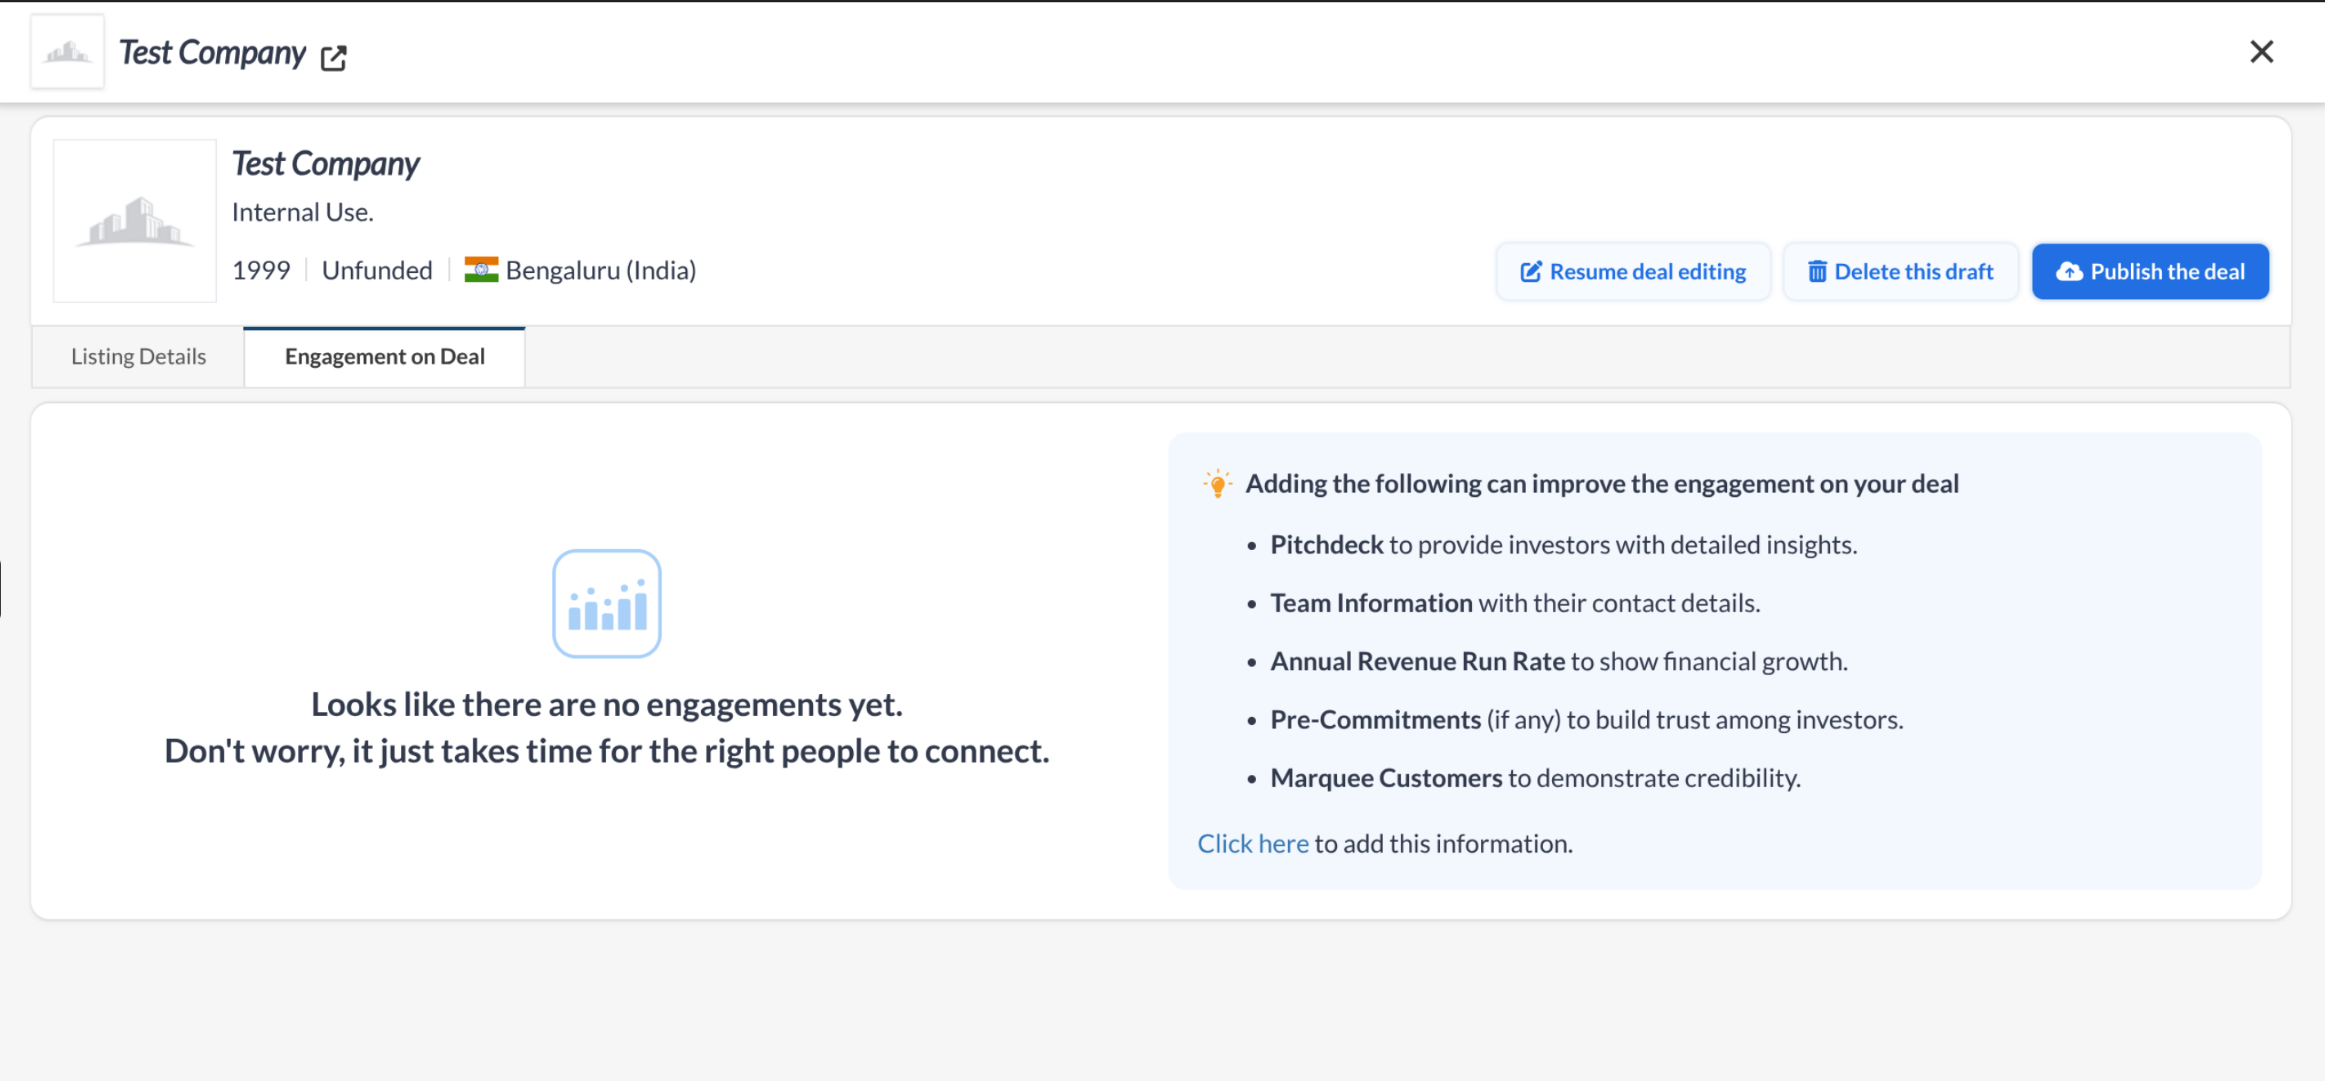Switch to the Listing Details tab
2325x1081 pixels.
click(x=138, y=357)
